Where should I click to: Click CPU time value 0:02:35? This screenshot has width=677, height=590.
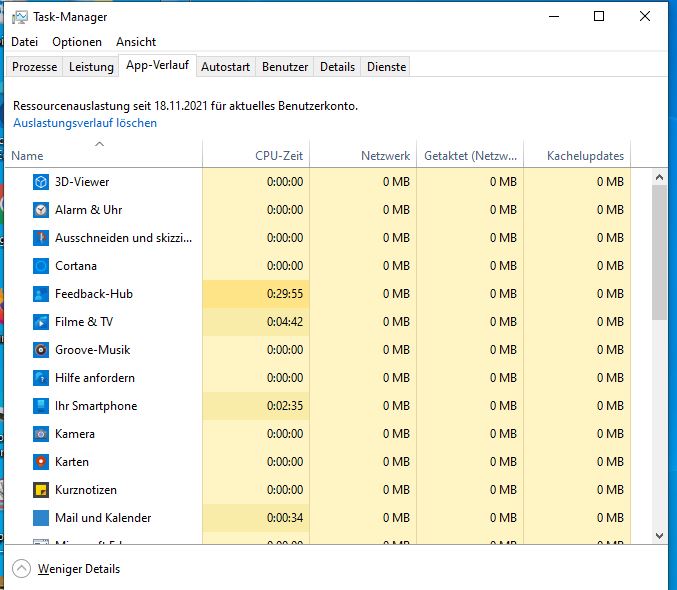[285, 406]
